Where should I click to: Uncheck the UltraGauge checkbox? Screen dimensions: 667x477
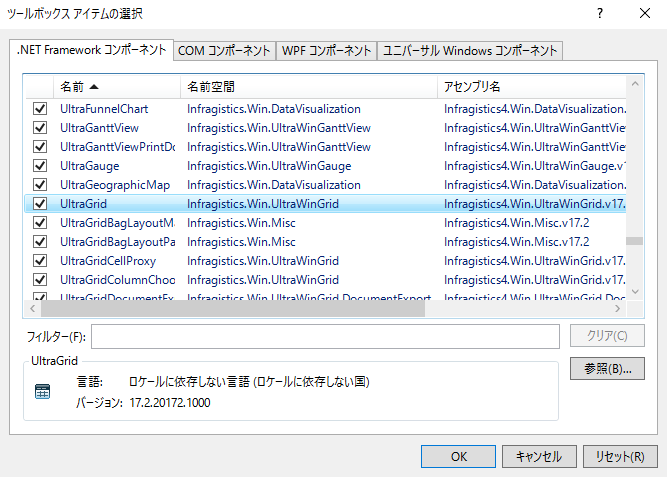40,166
